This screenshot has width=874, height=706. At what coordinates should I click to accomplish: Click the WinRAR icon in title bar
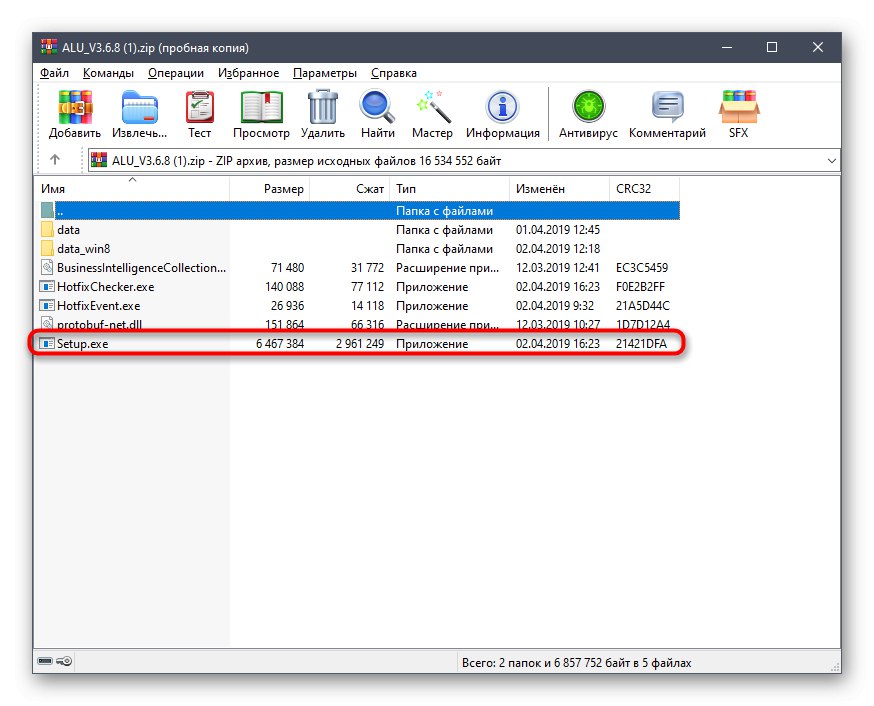click(x=48, y=47)
